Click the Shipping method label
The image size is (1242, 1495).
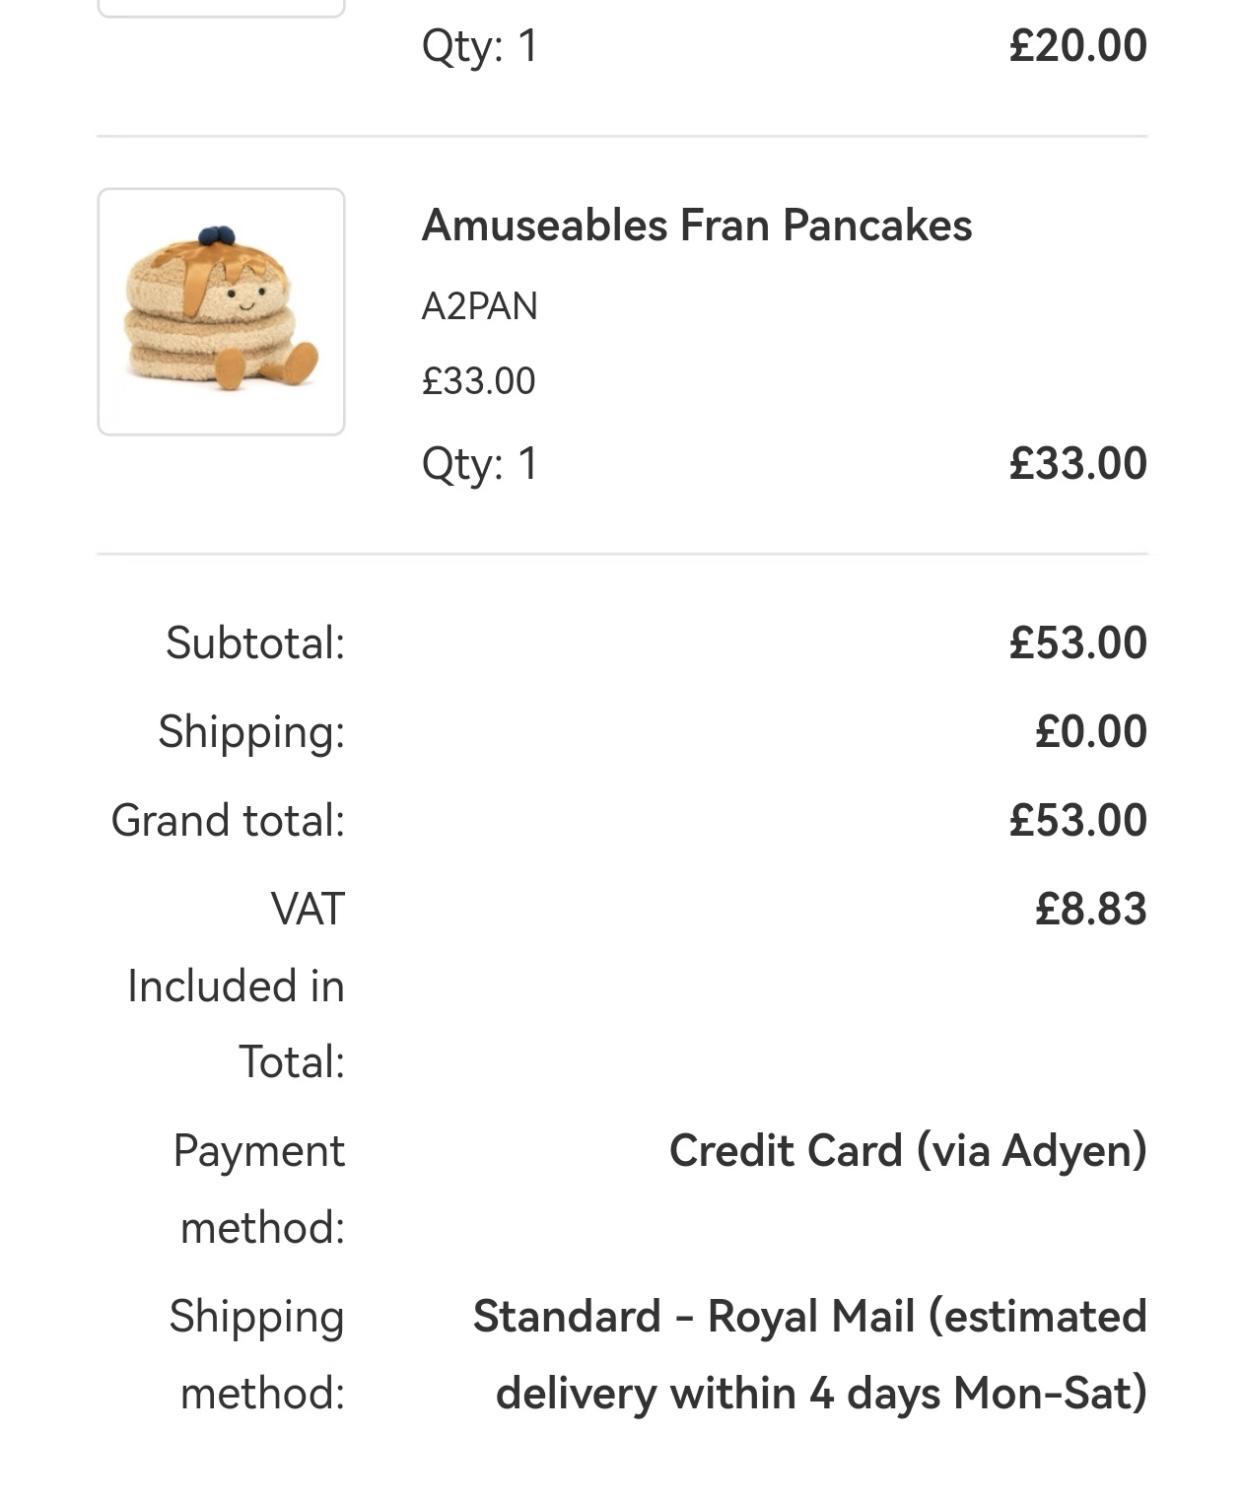(x=257, y=1354)
